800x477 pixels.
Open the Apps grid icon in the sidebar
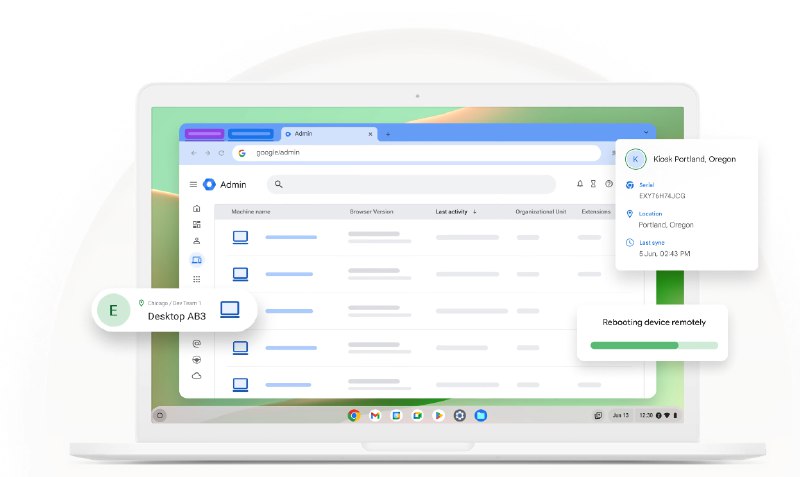pyautogui.click(x=196, y=279)
